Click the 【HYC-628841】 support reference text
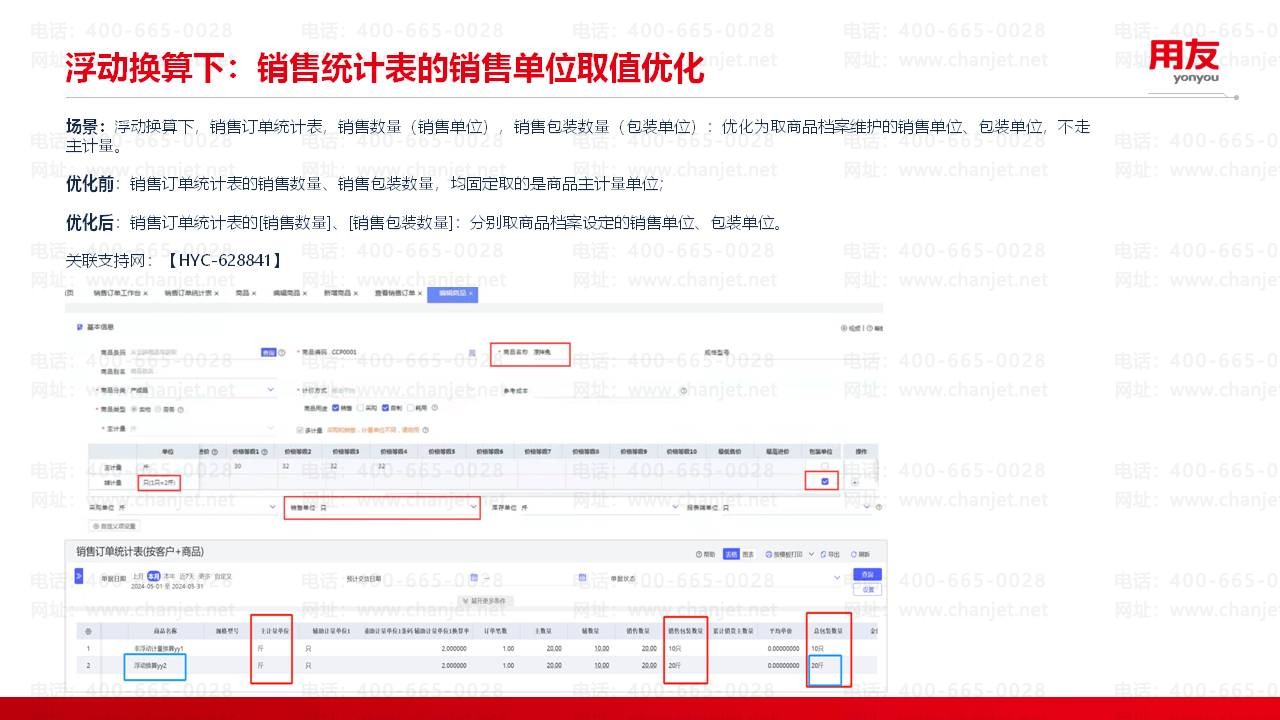This screenshot has height=720, width=1280. pyautogui.click(x=224, y=261)
